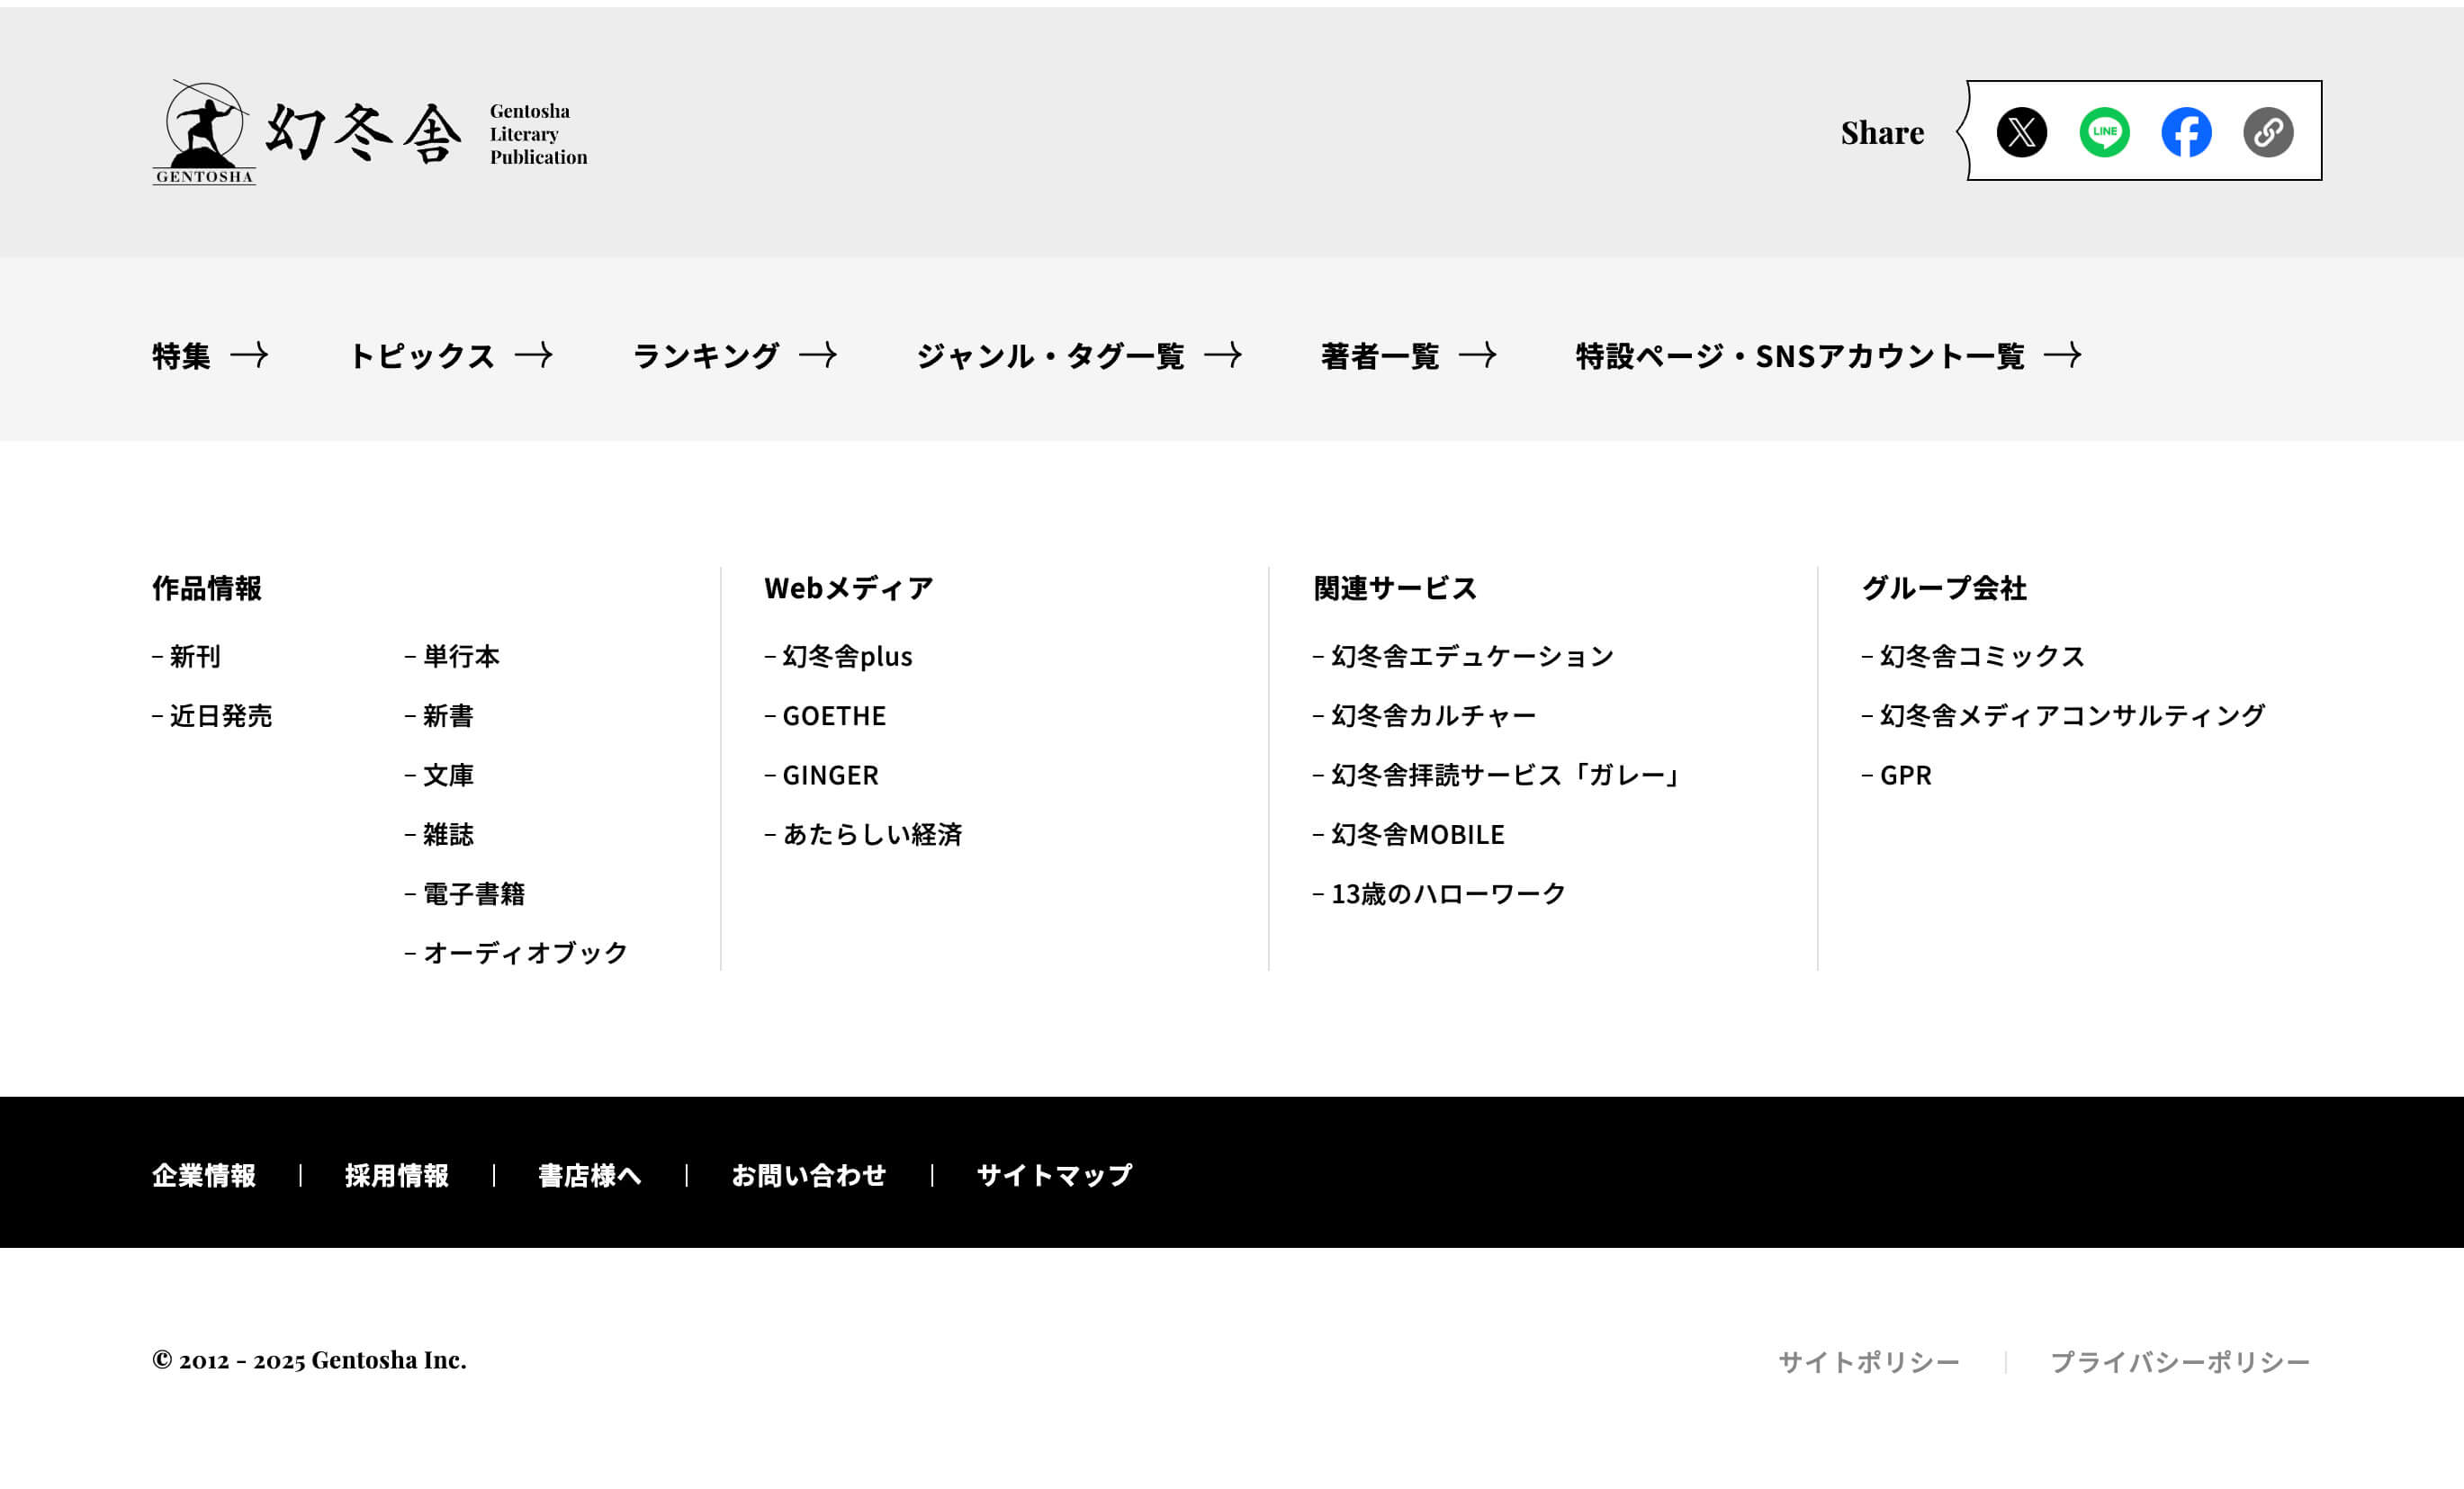Image resolution: width=2464 pixels, height=1489 pixels.
Task: Open 13歳のハローワーク service link
Action: tap(1446, 893)
